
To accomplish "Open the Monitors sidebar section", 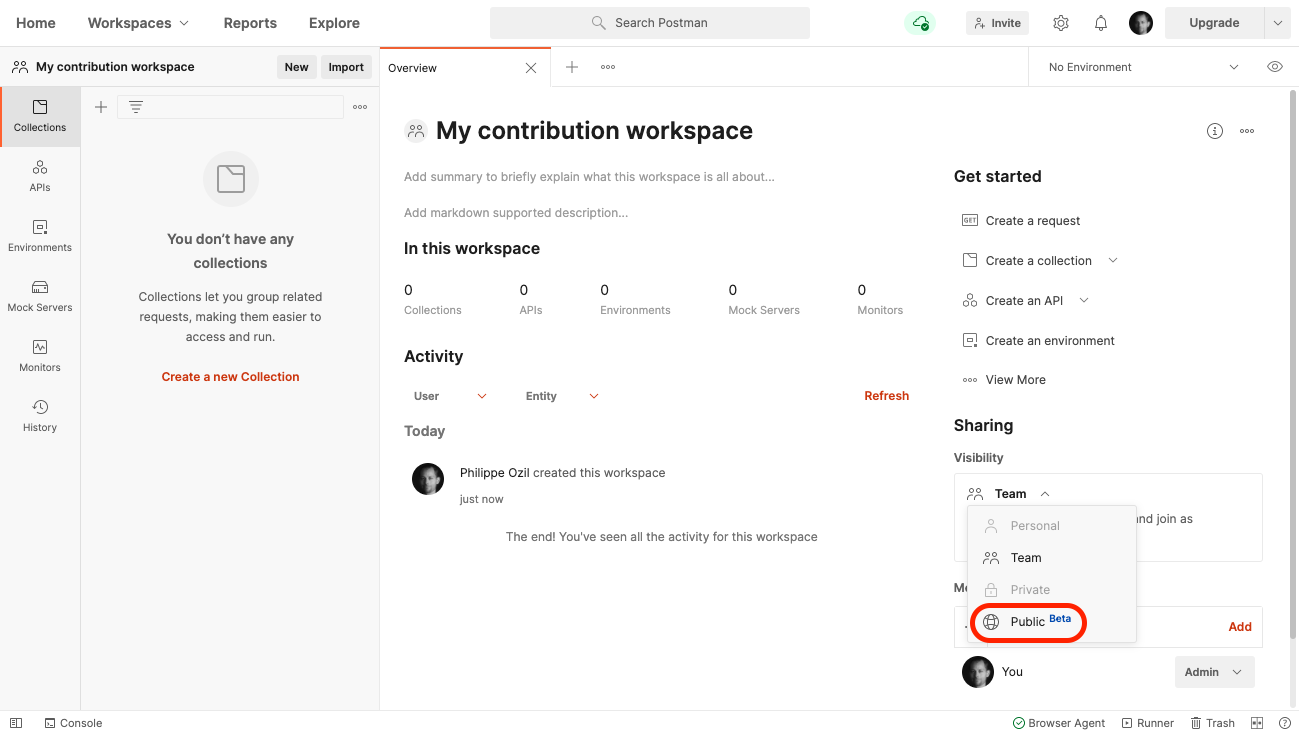I will [x=40, y=356].
